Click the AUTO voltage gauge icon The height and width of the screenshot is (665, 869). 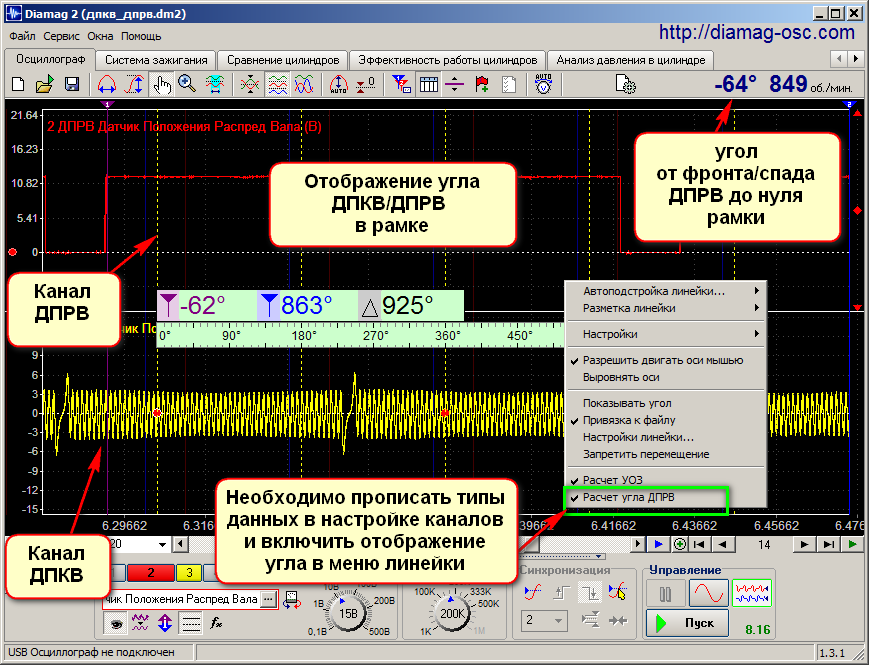pyautogui.click(x=543, y=84)
